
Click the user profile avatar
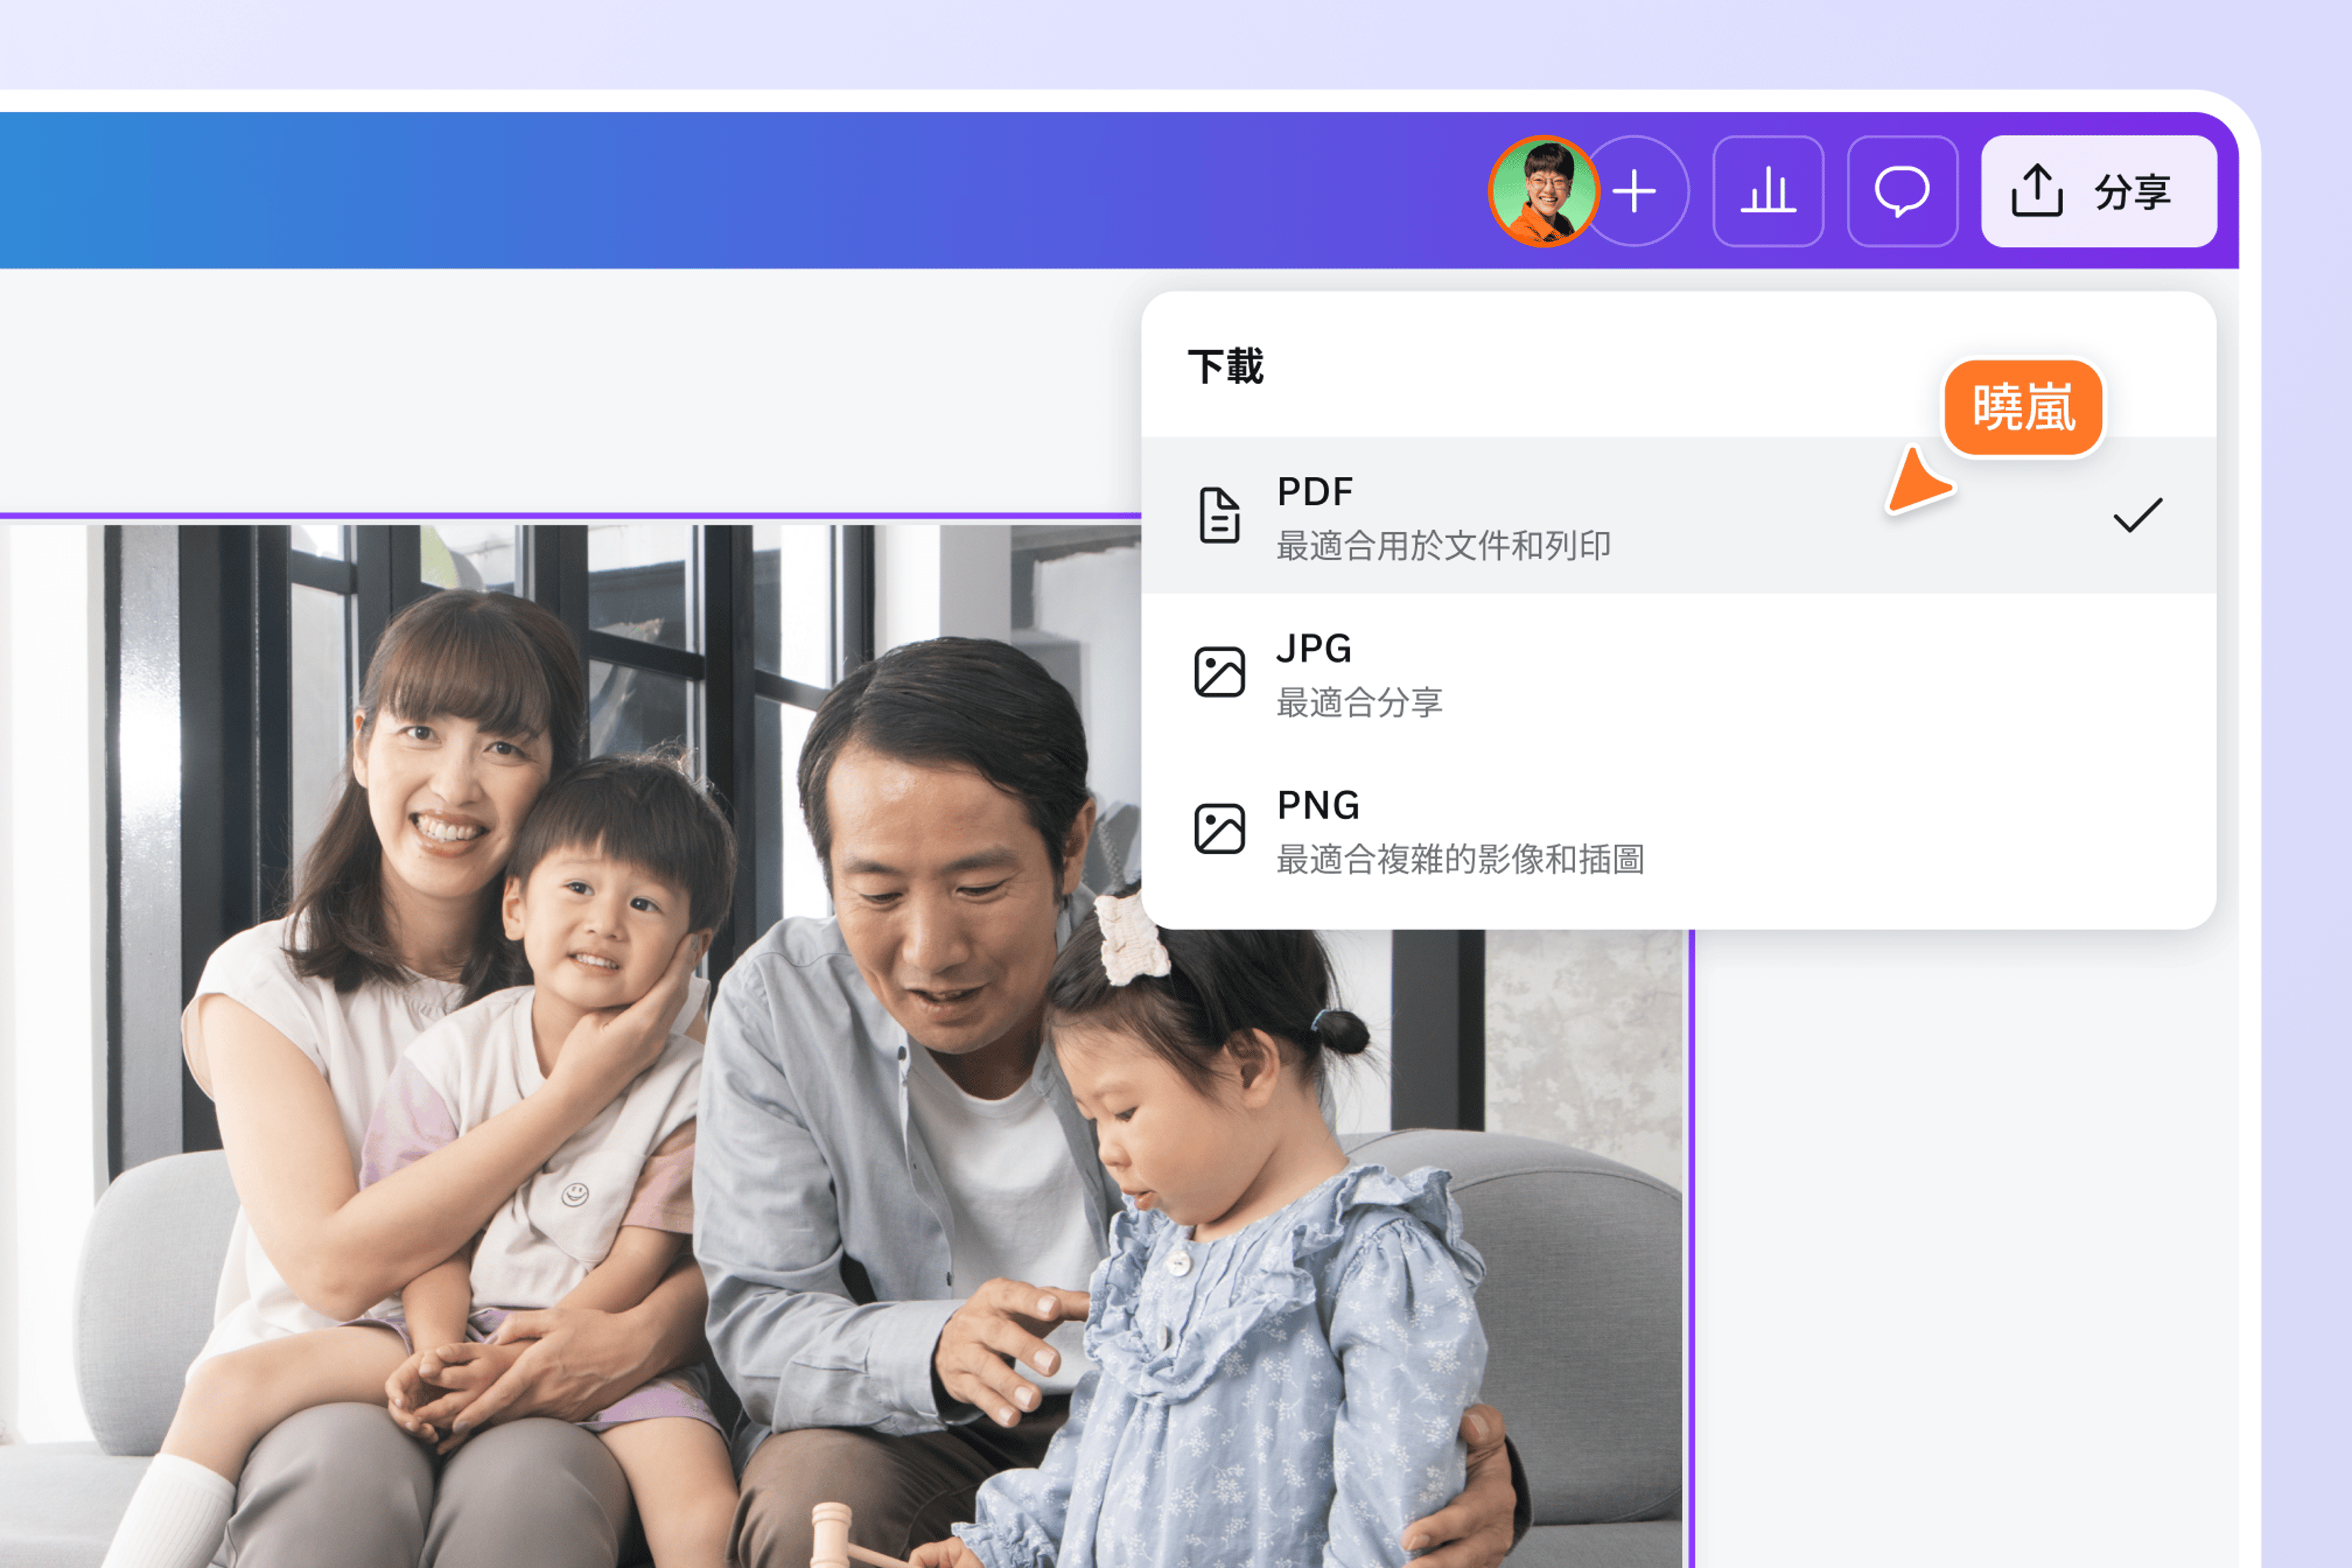pyautogui.click(x=1544, y=191)
